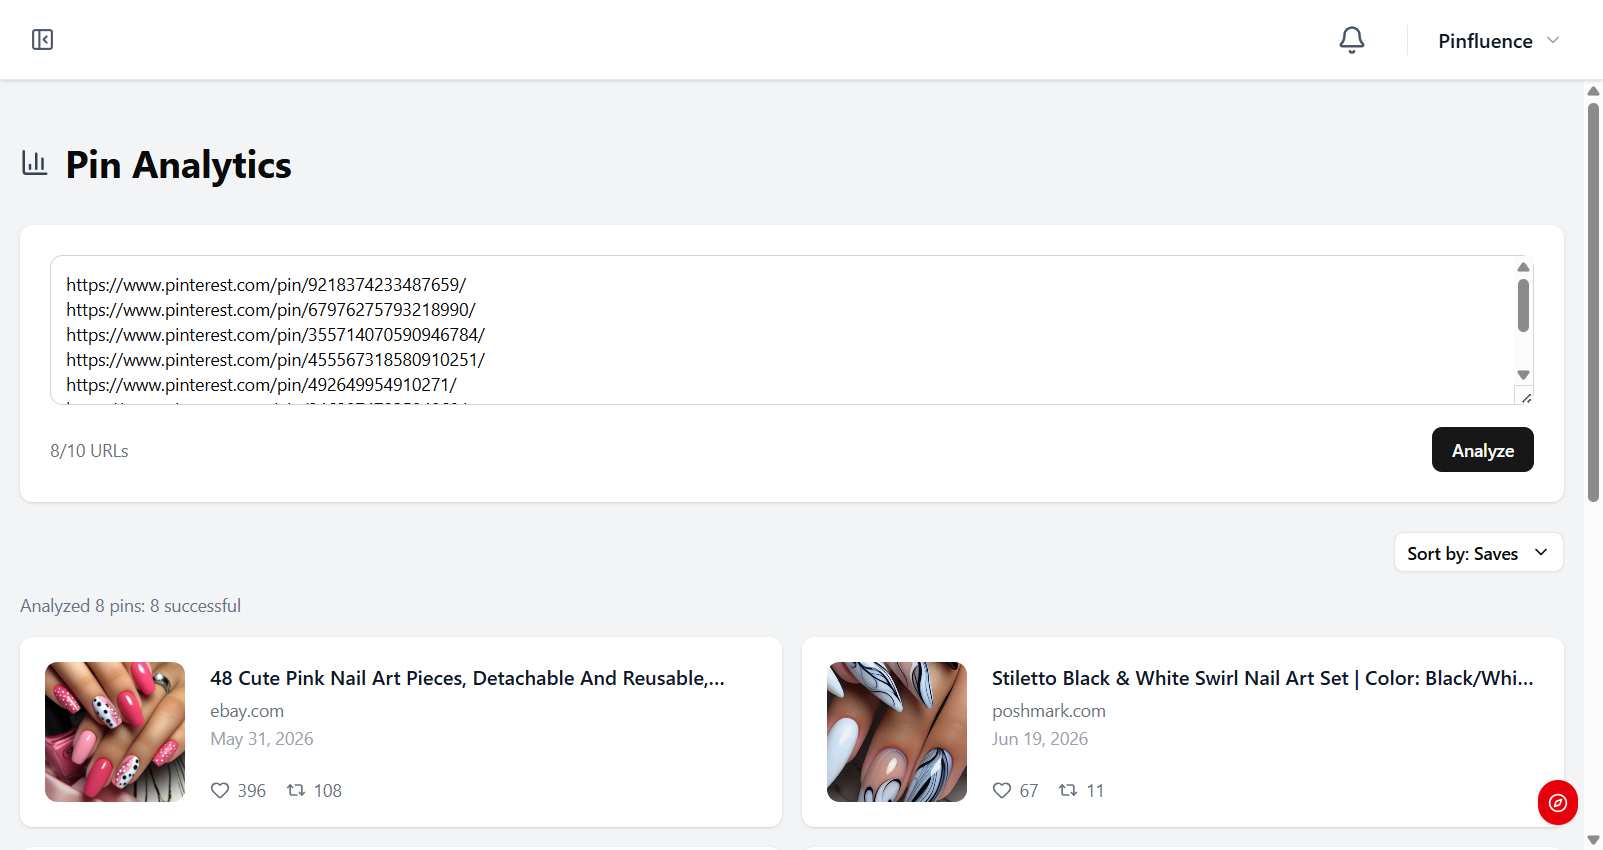The height and width of the screenshot is (850, 1603).
Task: Open the Sort by: Saves dropdown
Action: pyautogui.click(x=1478, y=553)
